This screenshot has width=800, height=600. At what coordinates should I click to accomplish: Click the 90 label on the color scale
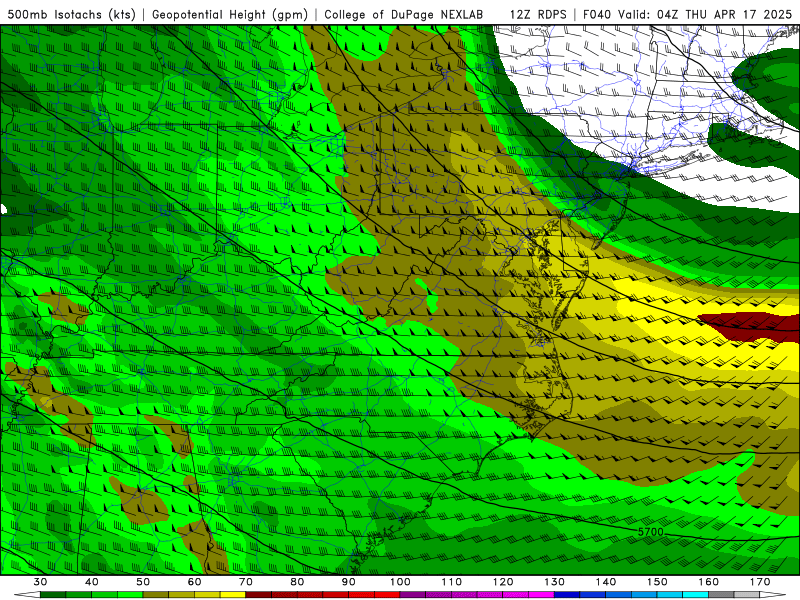[348, 582]
